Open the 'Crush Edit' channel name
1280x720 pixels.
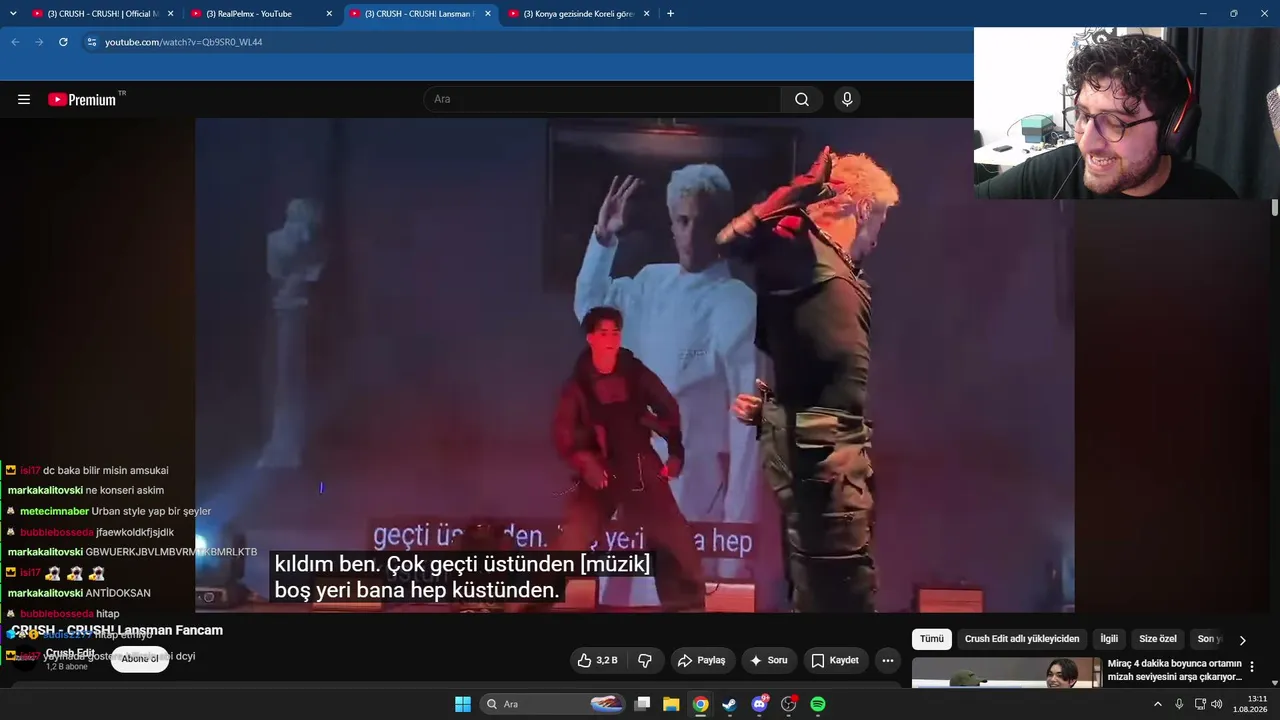tap(70, 653)
